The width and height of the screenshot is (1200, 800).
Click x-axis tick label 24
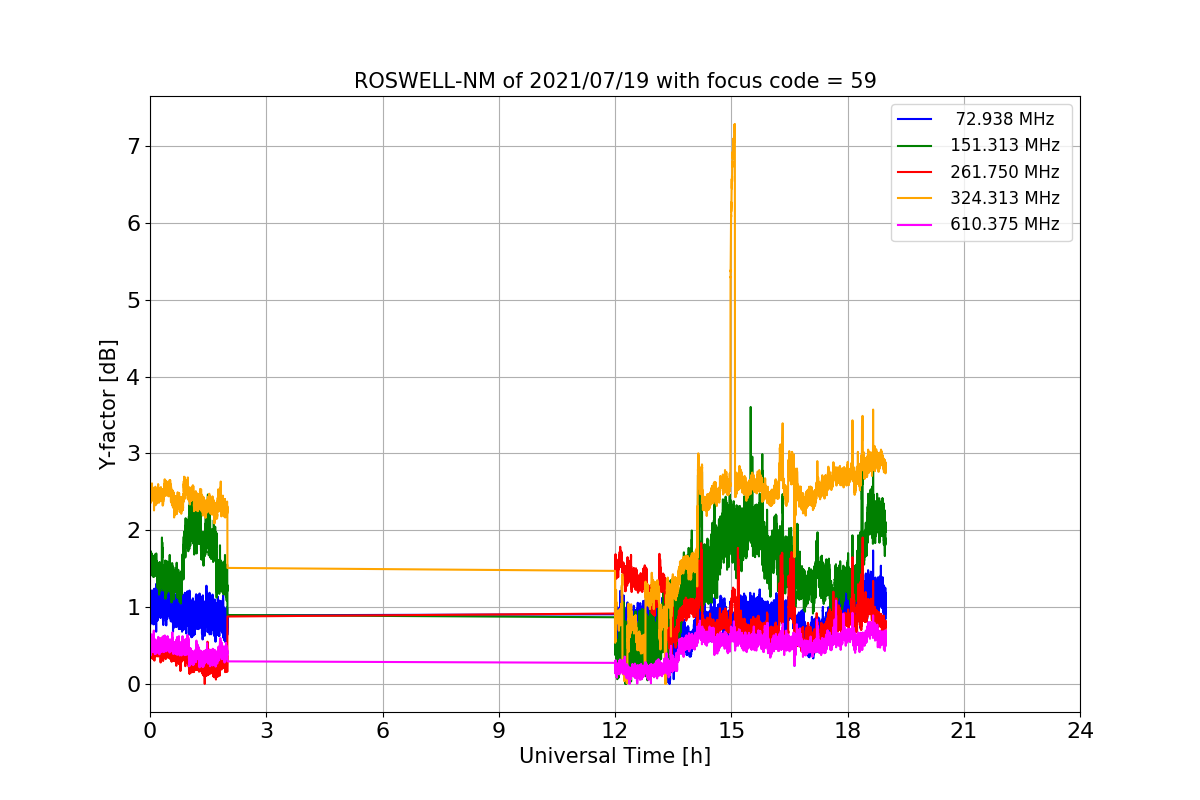click(x=1080, y=731)
